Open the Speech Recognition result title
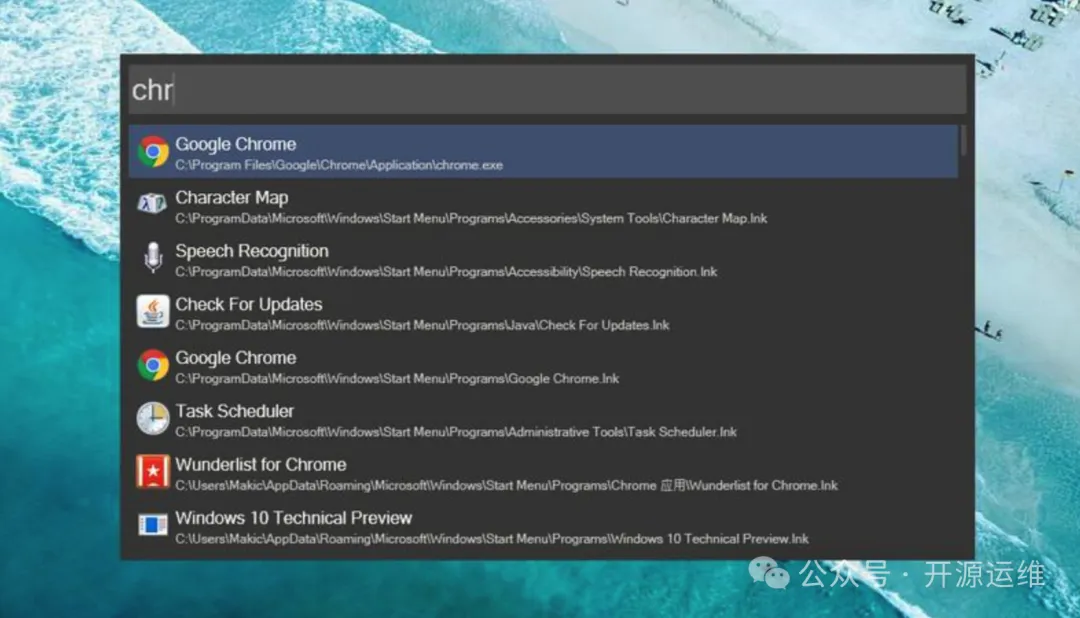The width and height of the screenshot is (1080, 618). pyautogui.click(x=251, y=251)
